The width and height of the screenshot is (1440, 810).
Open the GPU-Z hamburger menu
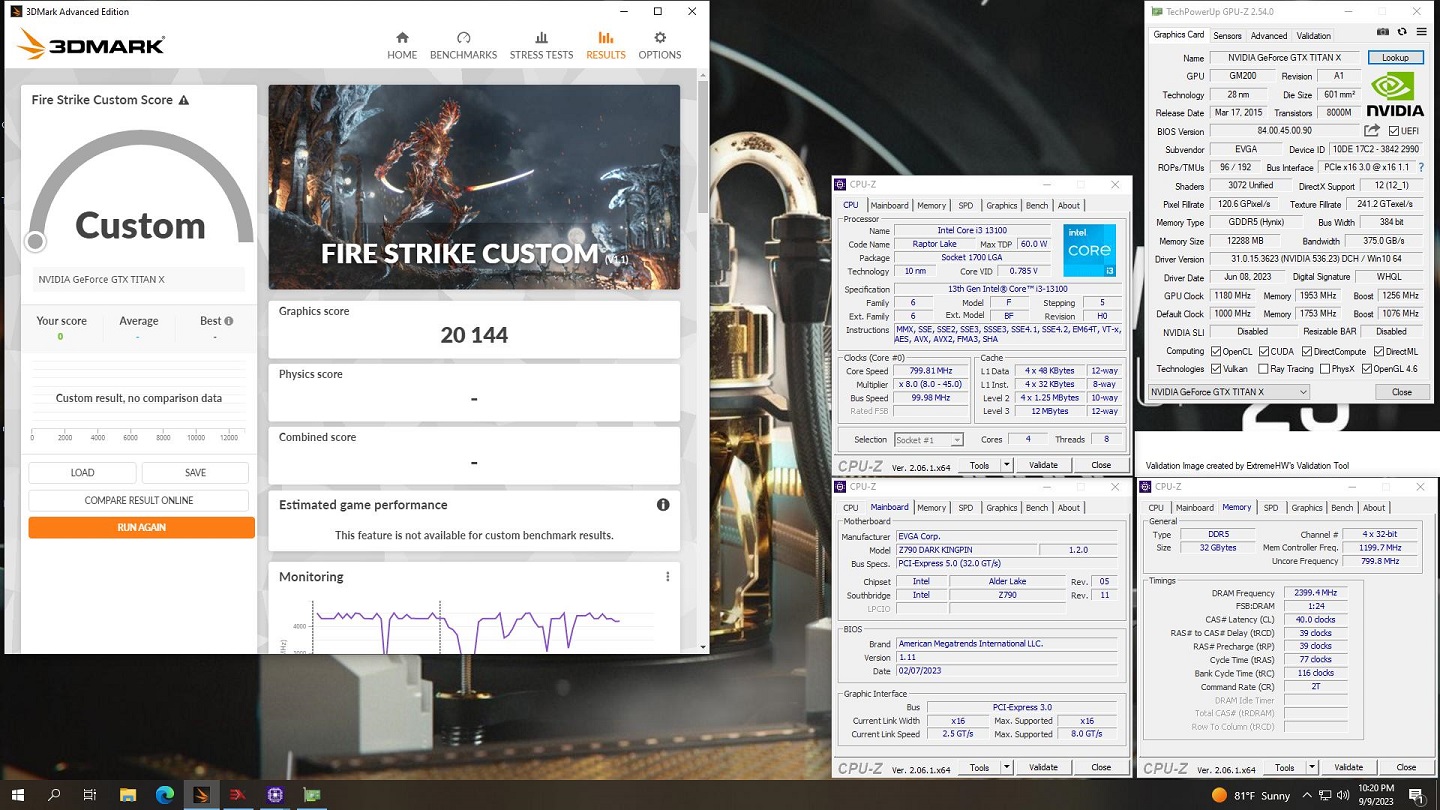(x=1420, y=33)
